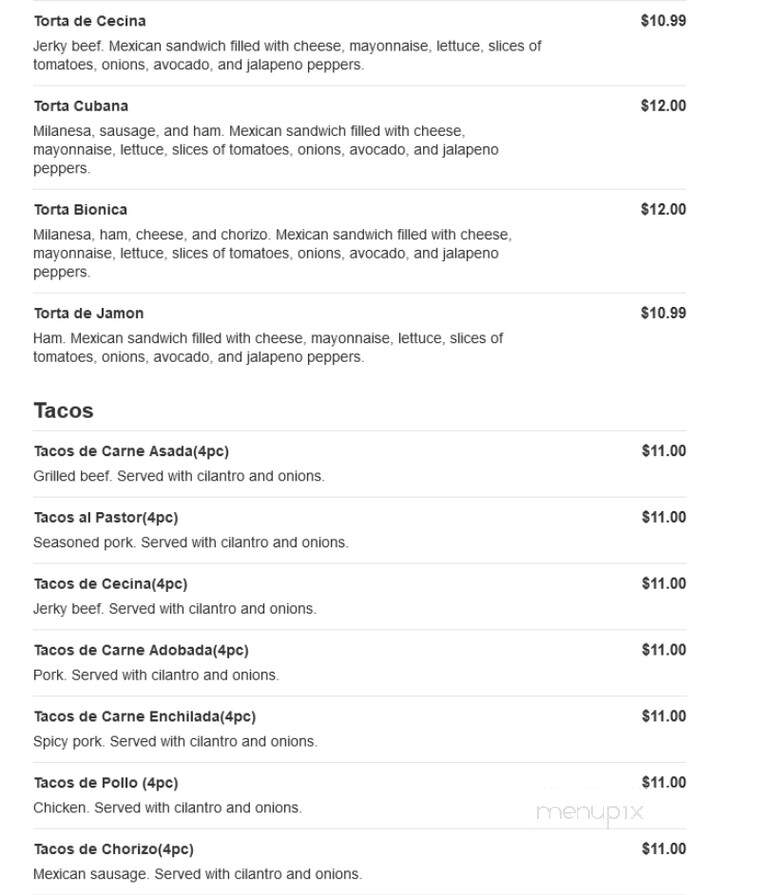This screenshot has width=769, height=895.
Task: Select Tacos de Chorizo(4pc) item
Action: 114,849
